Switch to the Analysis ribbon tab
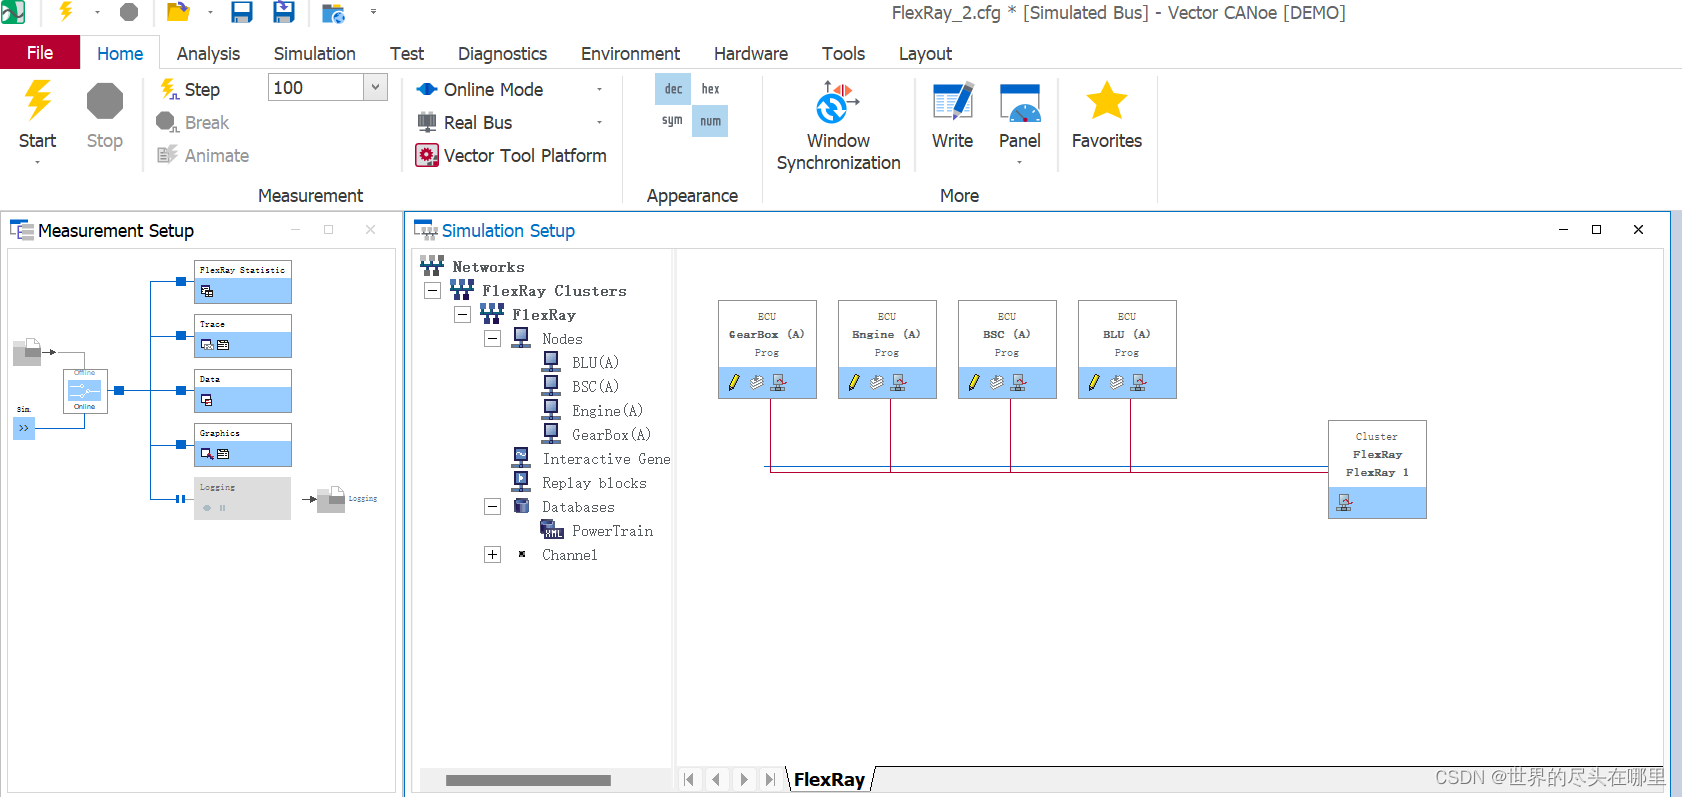1682x797 pixels. [x=208, y=54]
